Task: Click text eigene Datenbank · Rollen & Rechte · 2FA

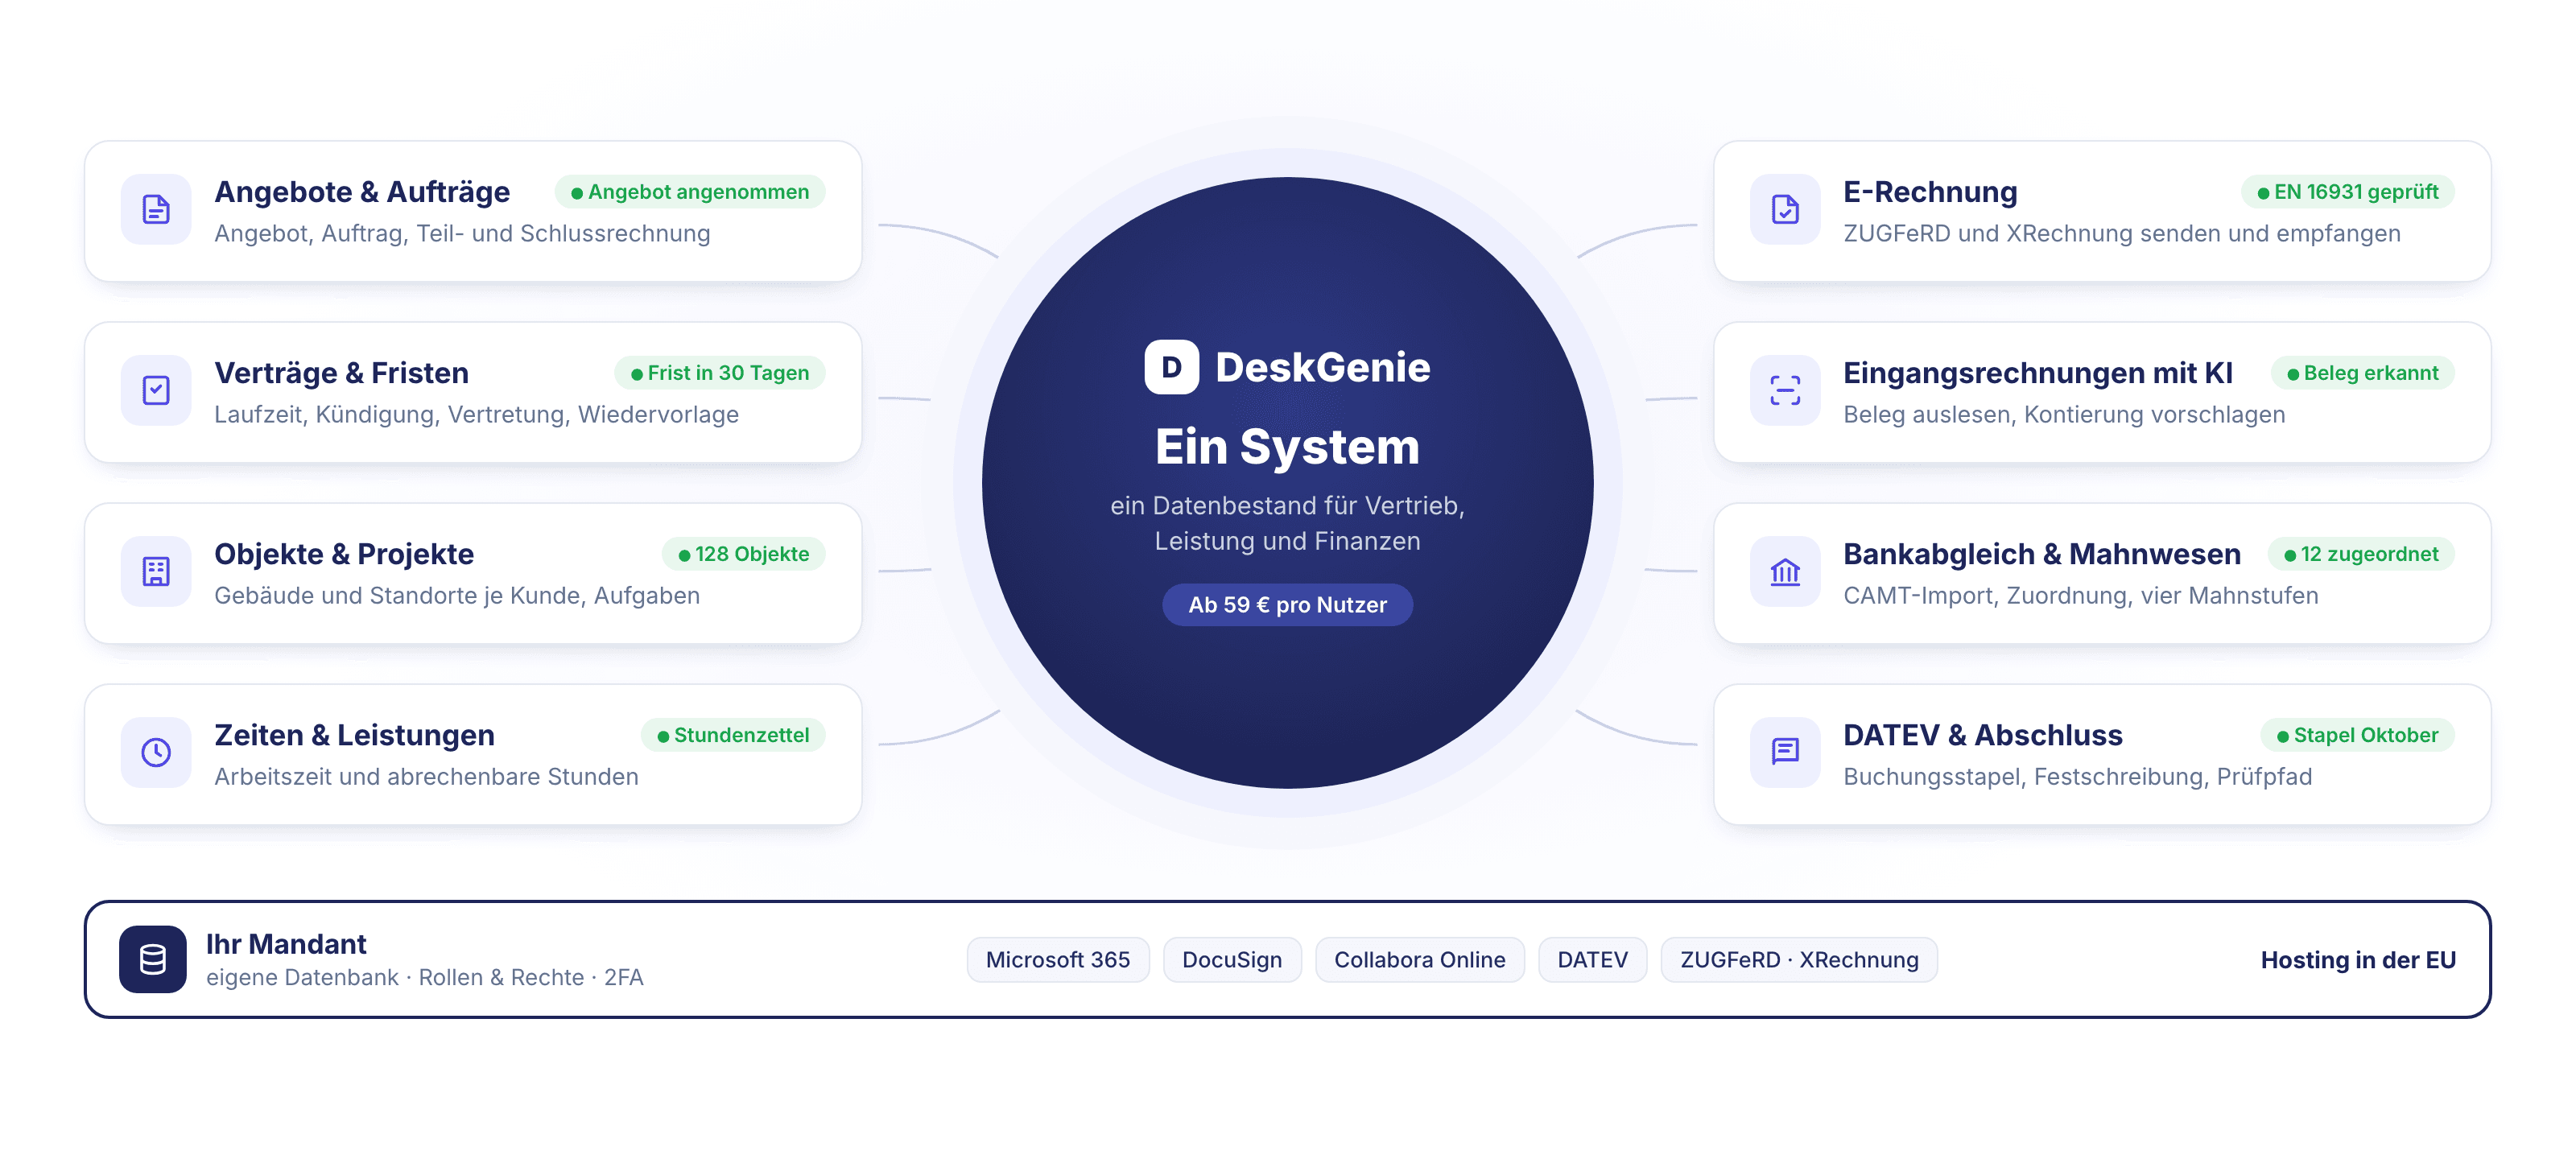Action: [425, 978]
